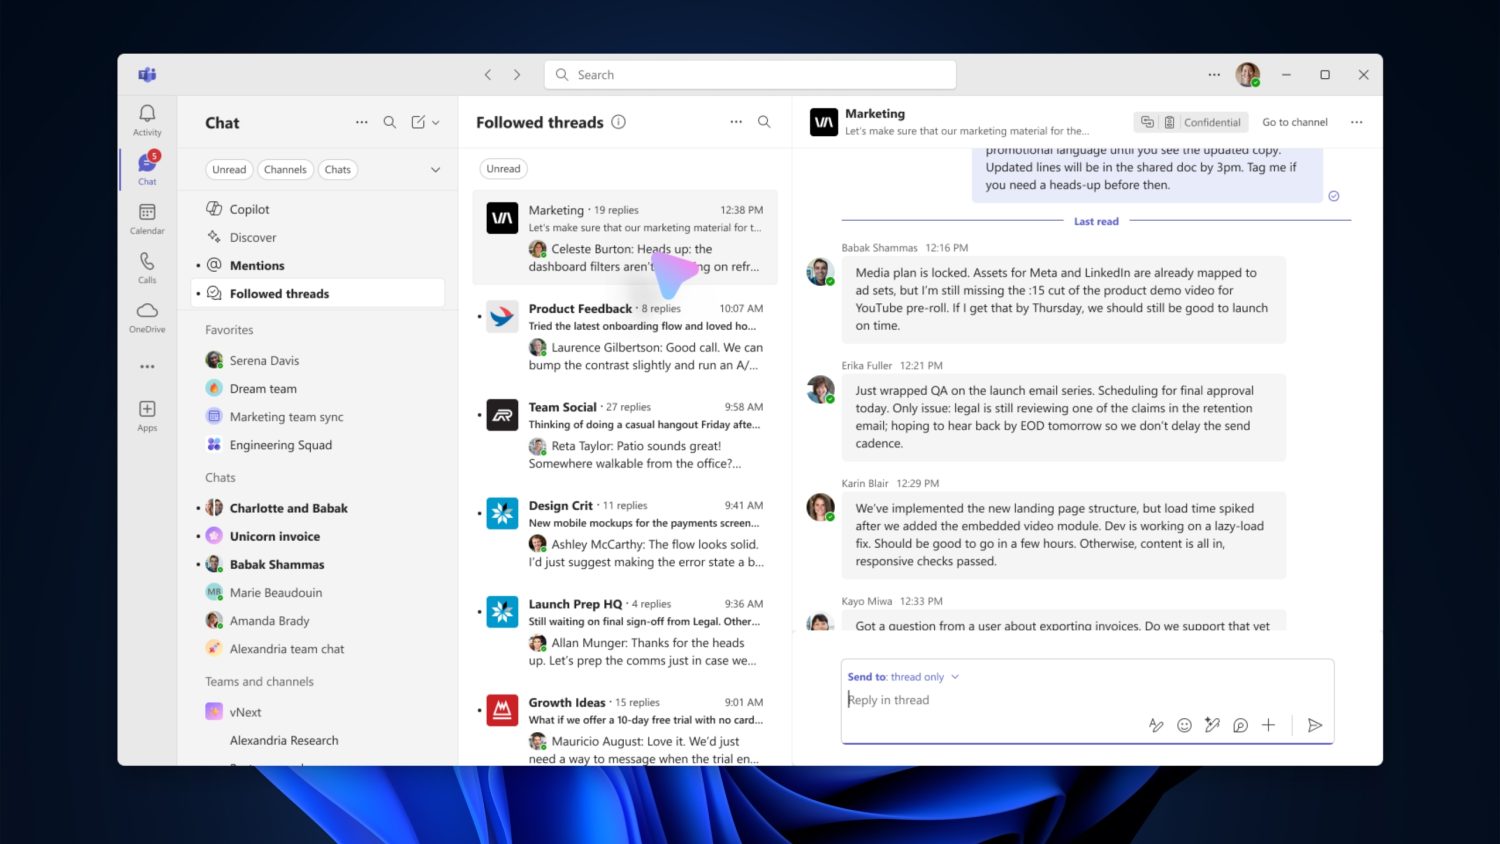Expand the chat filter chevron
Viewport: 1500px width, 844px height.
(435, 170)
